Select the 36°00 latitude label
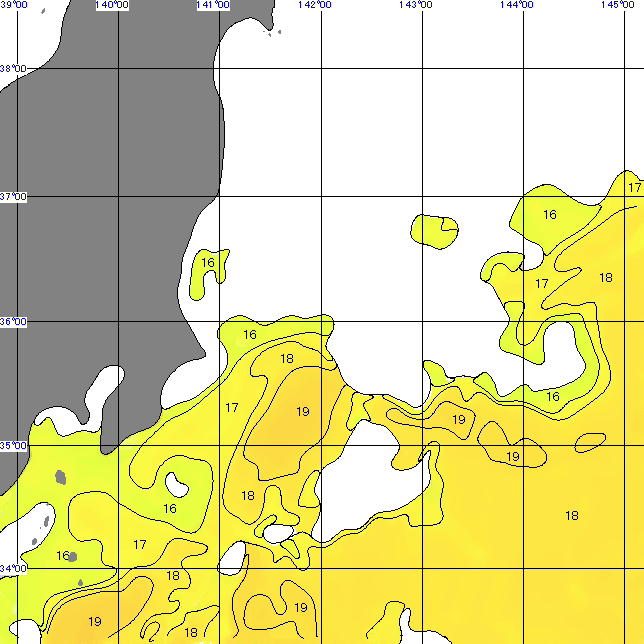Image resolution: width=644 pixels, height=644 pixels. (x=13, y=322)
